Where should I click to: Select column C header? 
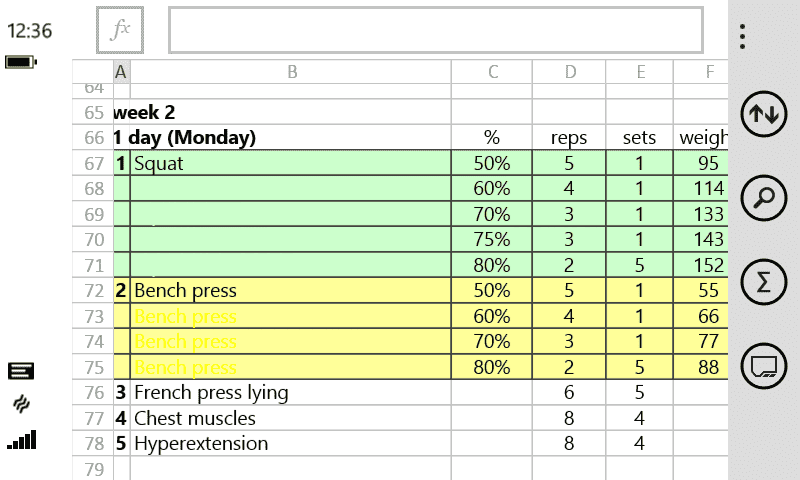coord(492,72)
